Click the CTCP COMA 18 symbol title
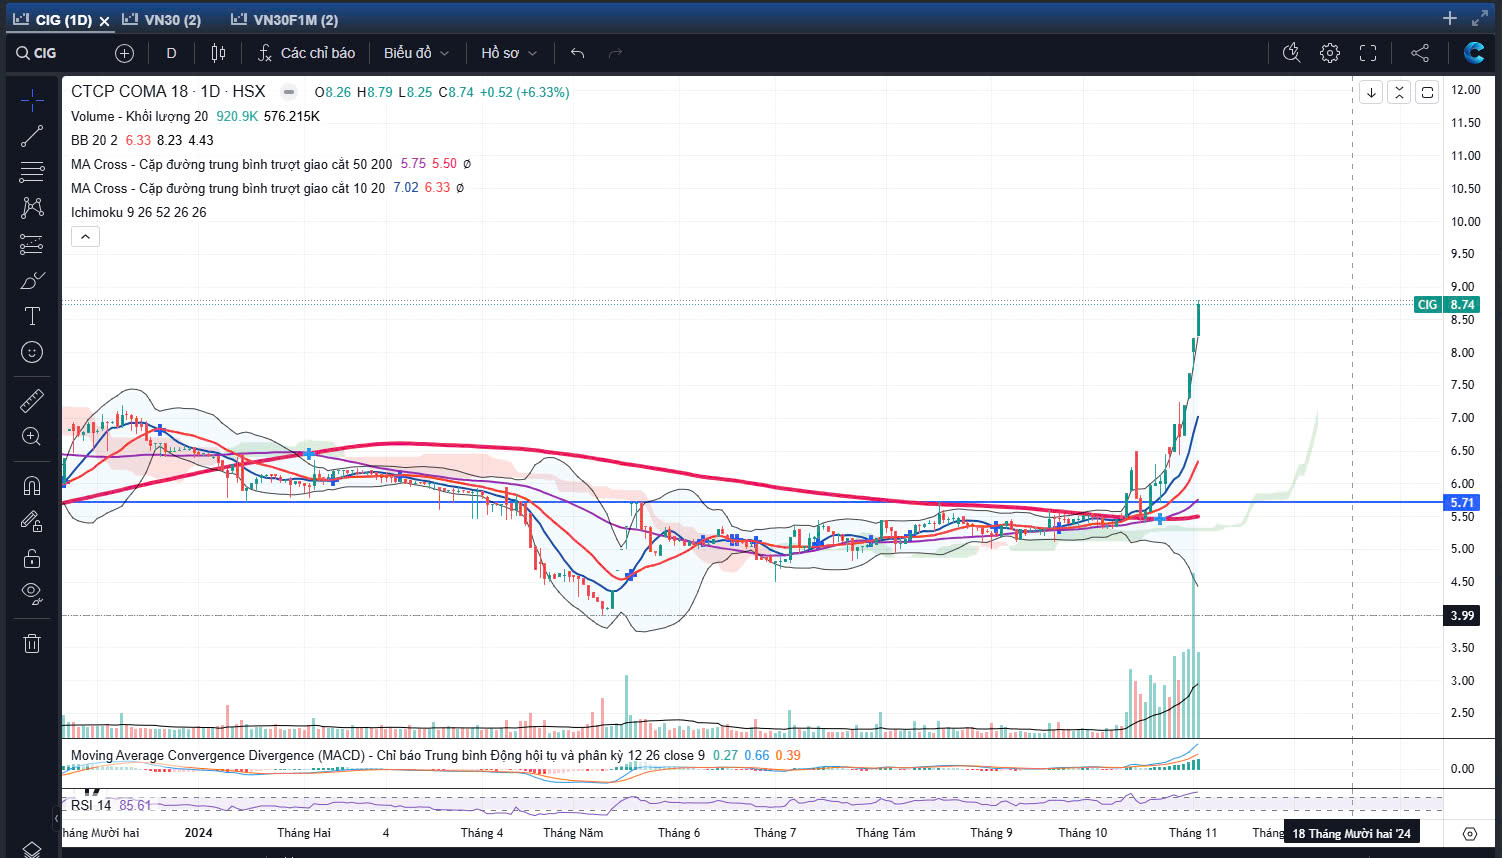Viewport: 1502px width, 858px height. click(x=168, y=91)
